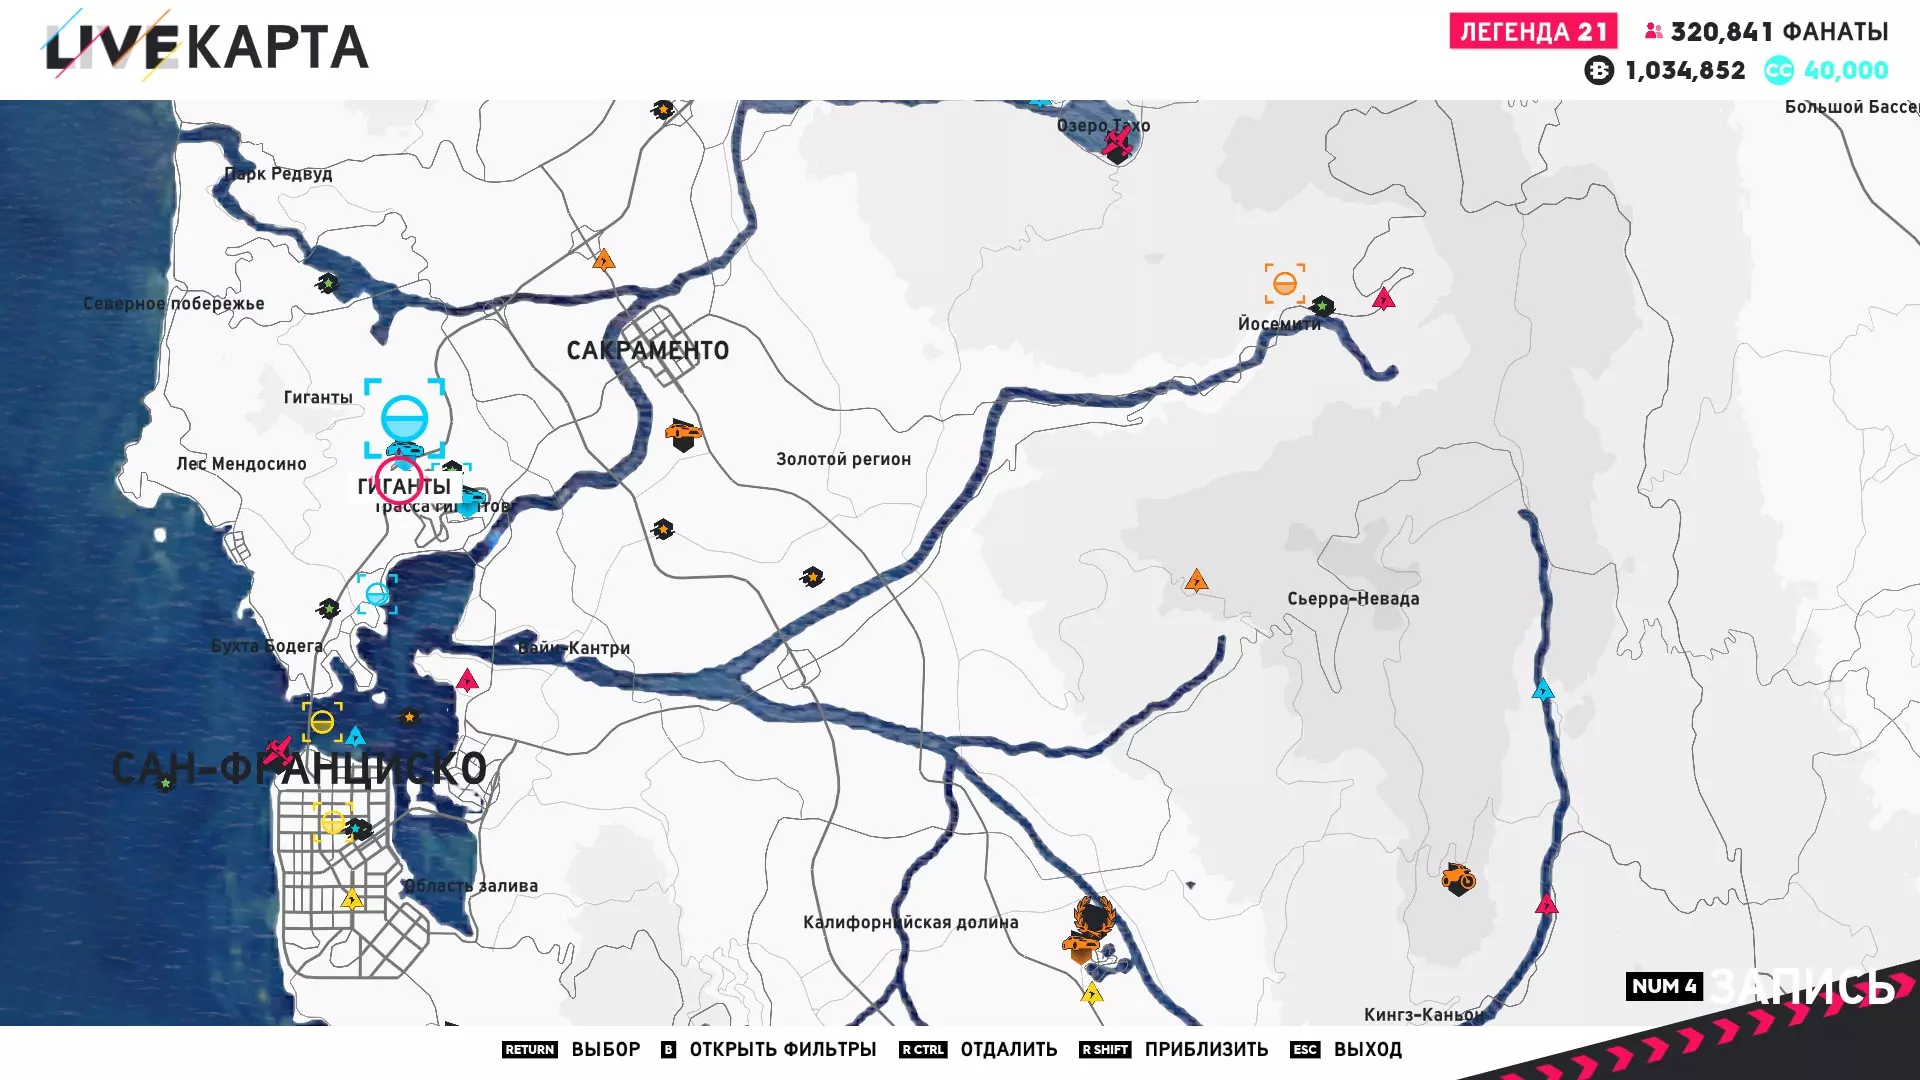Screen dimensions: 1920x1080
Task: Select the orange laurel wreath icon in Калифорнийская долина
Action: tap(1092, 915)
